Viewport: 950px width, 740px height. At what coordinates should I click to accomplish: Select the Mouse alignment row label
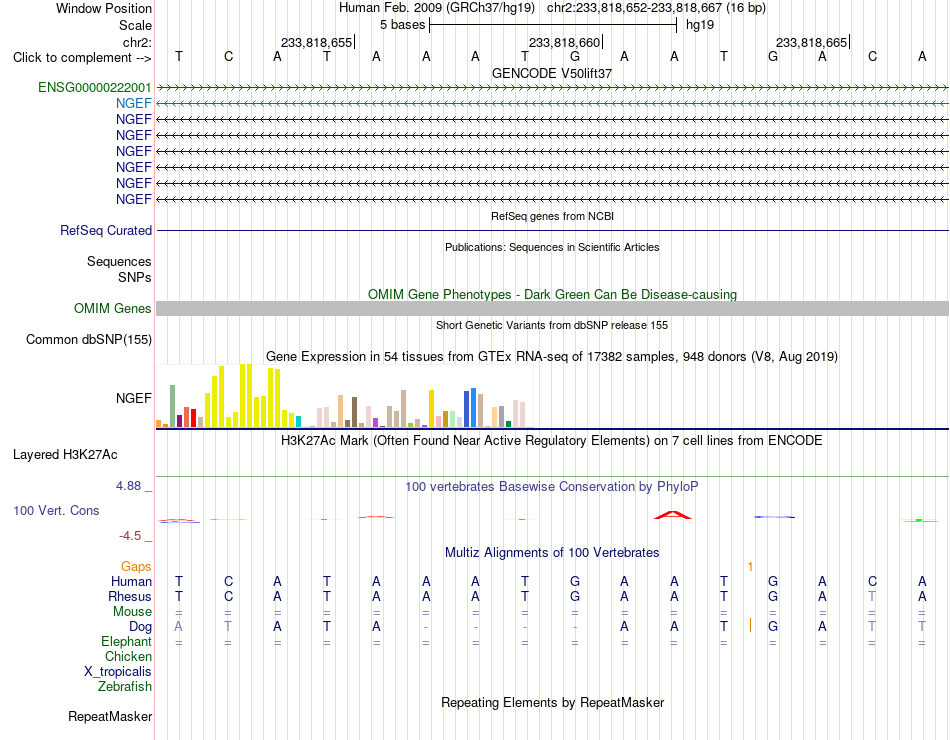tap(132, 612)
